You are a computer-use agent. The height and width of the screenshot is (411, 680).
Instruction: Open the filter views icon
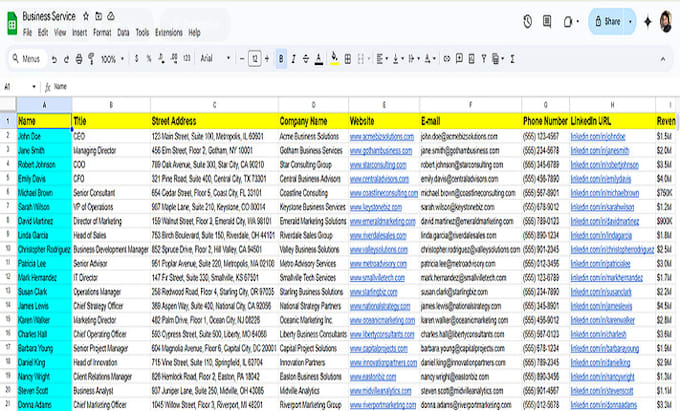(497, 59)
